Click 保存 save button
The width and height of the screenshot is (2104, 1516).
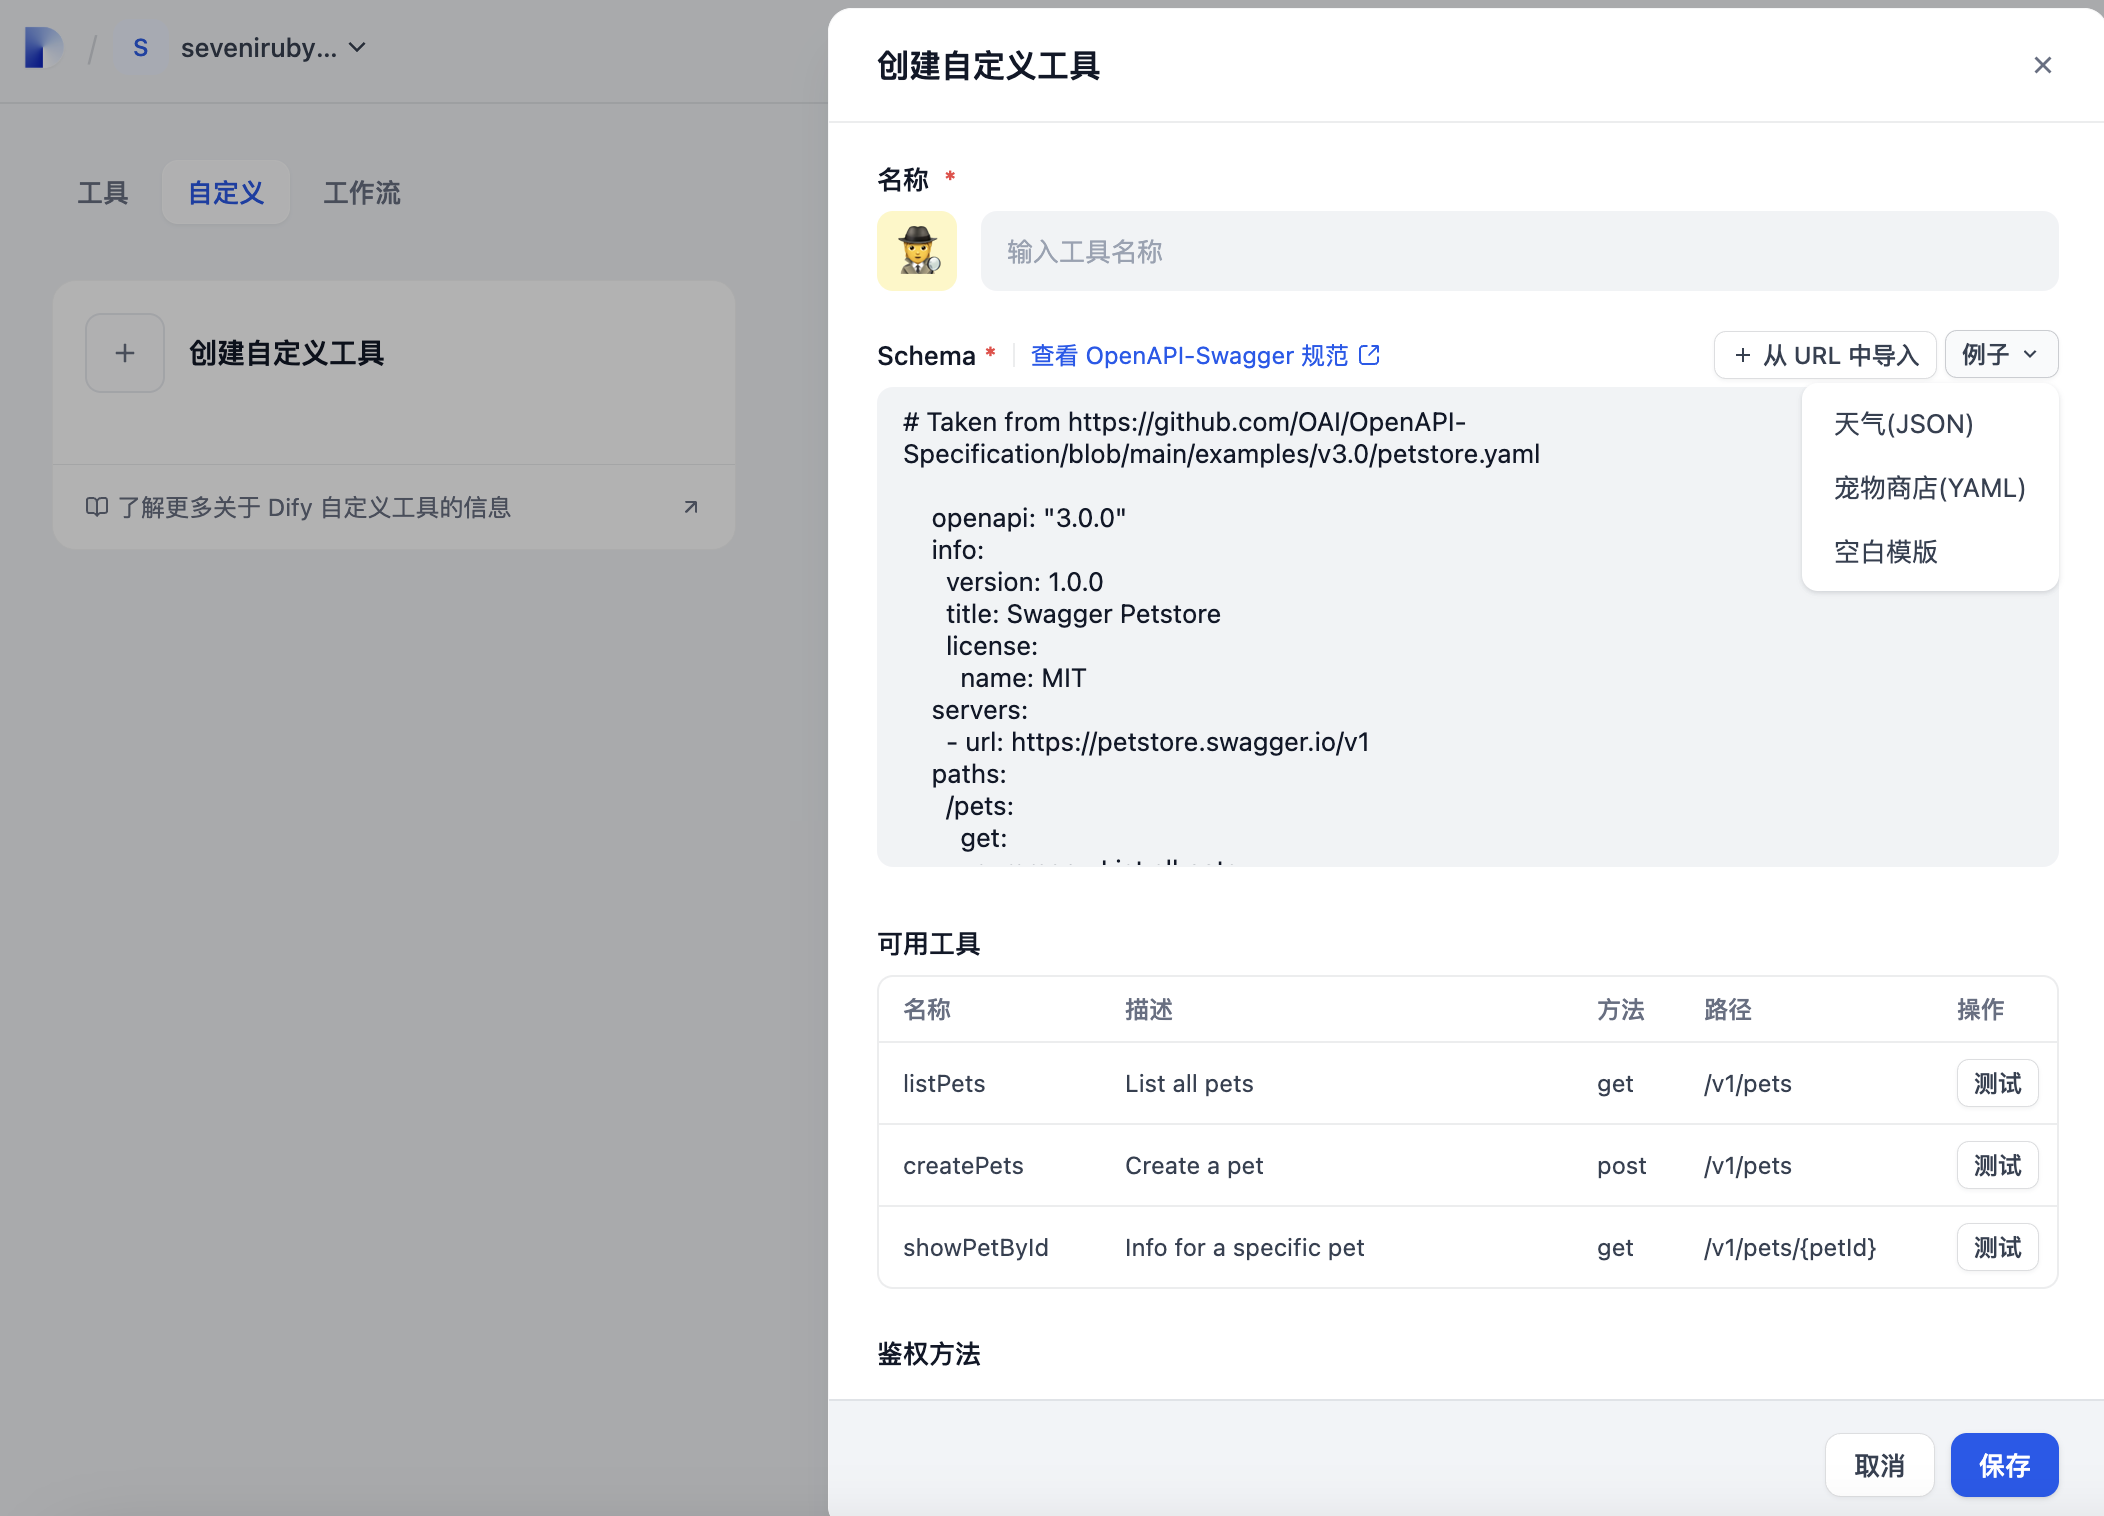point(2004,1466)
